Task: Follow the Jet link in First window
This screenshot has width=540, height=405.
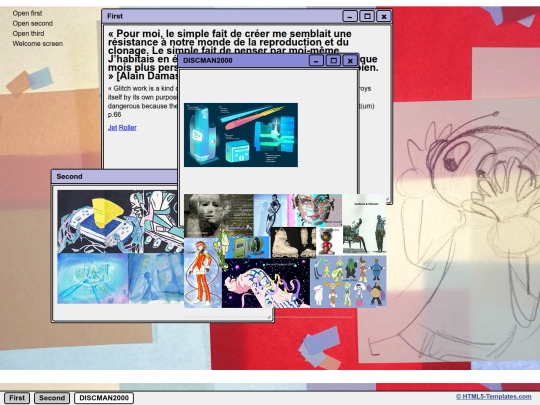Action: [112, 127]
